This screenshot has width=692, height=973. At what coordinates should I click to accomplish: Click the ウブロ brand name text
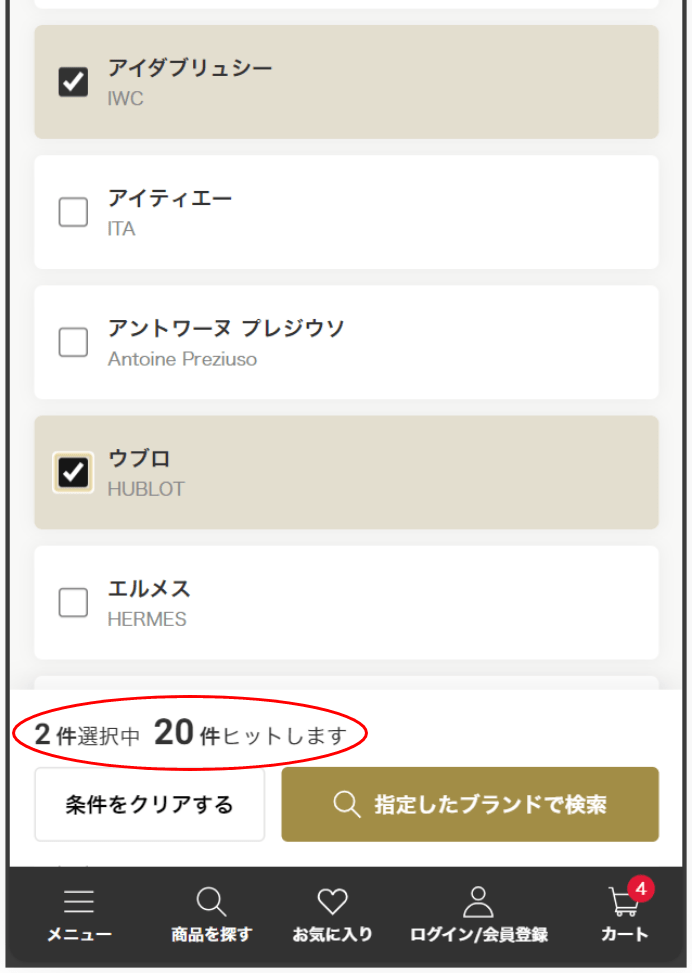(x=139, y=459)
